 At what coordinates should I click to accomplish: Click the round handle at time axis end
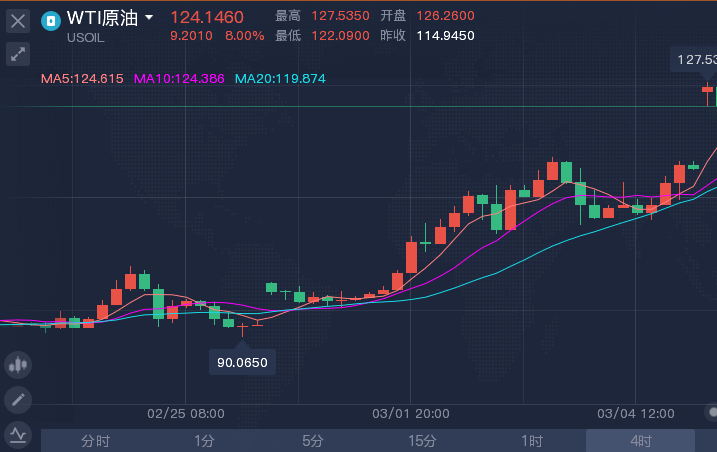tap(712, 412)
